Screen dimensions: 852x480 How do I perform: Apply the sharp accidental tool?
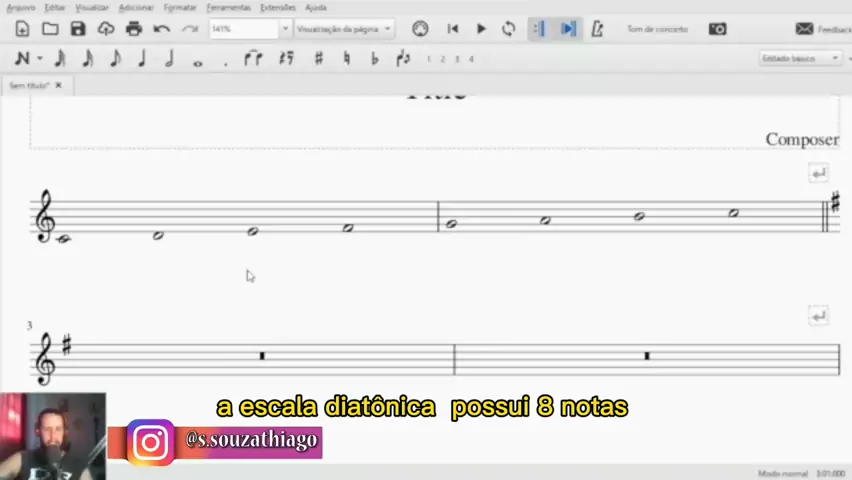pyautogui.click(x=318, y=59)
